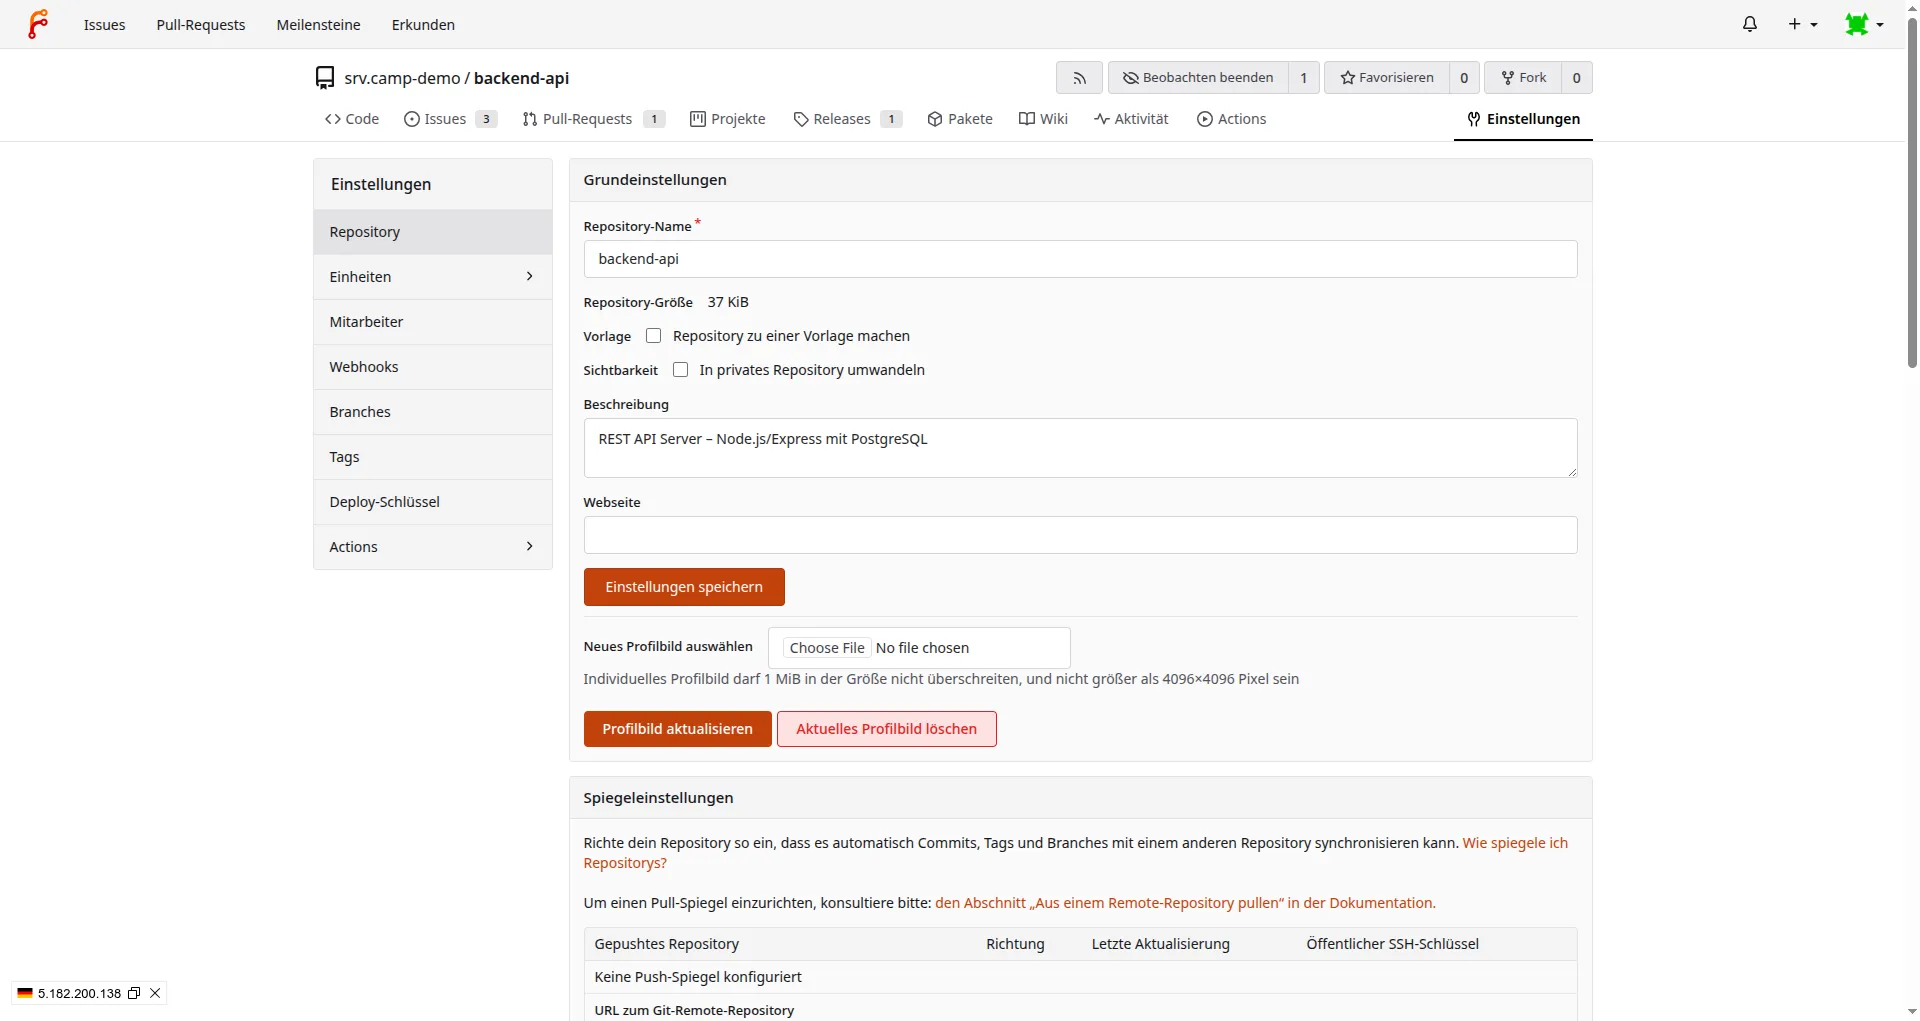
Task: Click the Webseite input field
Action: click(x=1080, y=535)
